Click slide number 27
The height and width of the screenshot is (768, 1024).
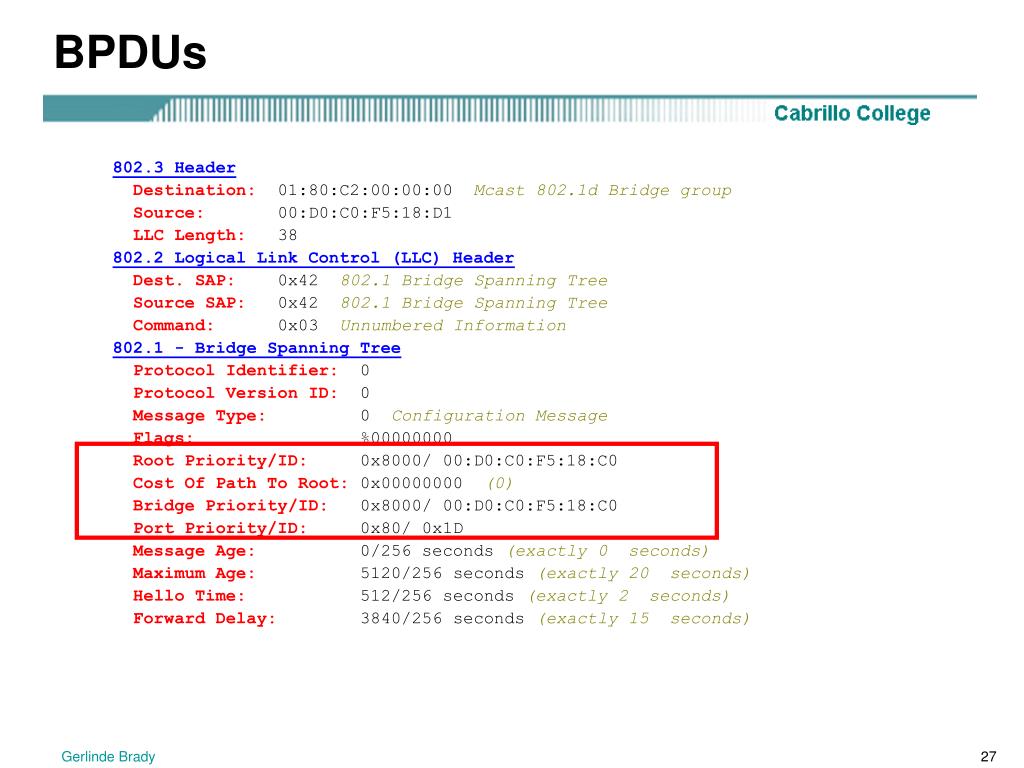tap(989, 757)
